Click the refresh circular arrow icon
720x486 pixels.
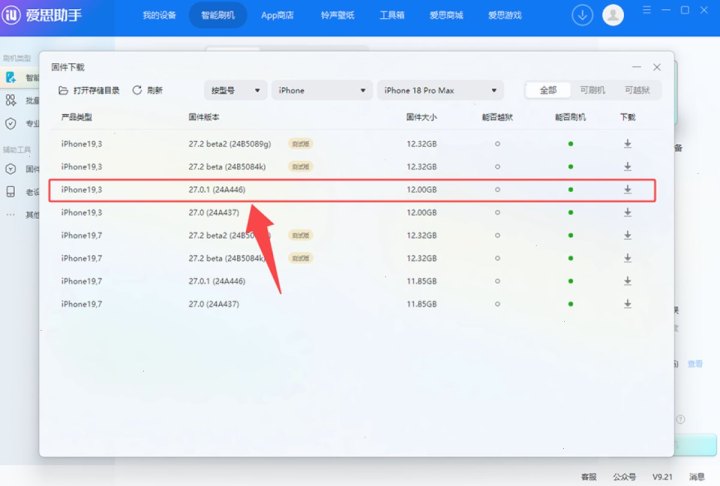click(x=137, y=90)
